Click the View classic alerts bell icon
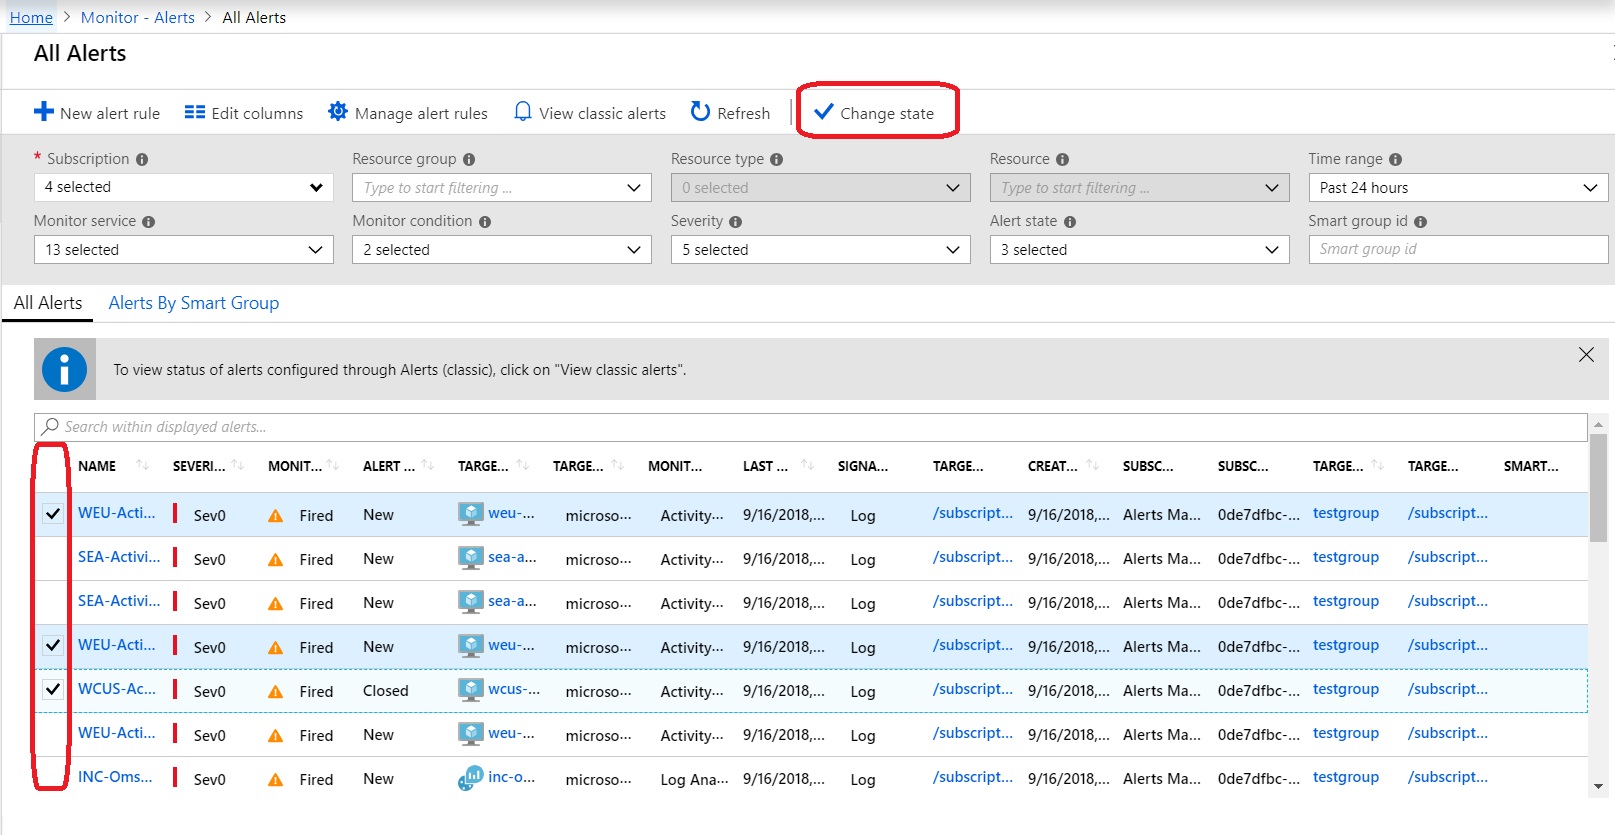The width and height of the screenshot is (1615, 835). [x=522, y=112]
